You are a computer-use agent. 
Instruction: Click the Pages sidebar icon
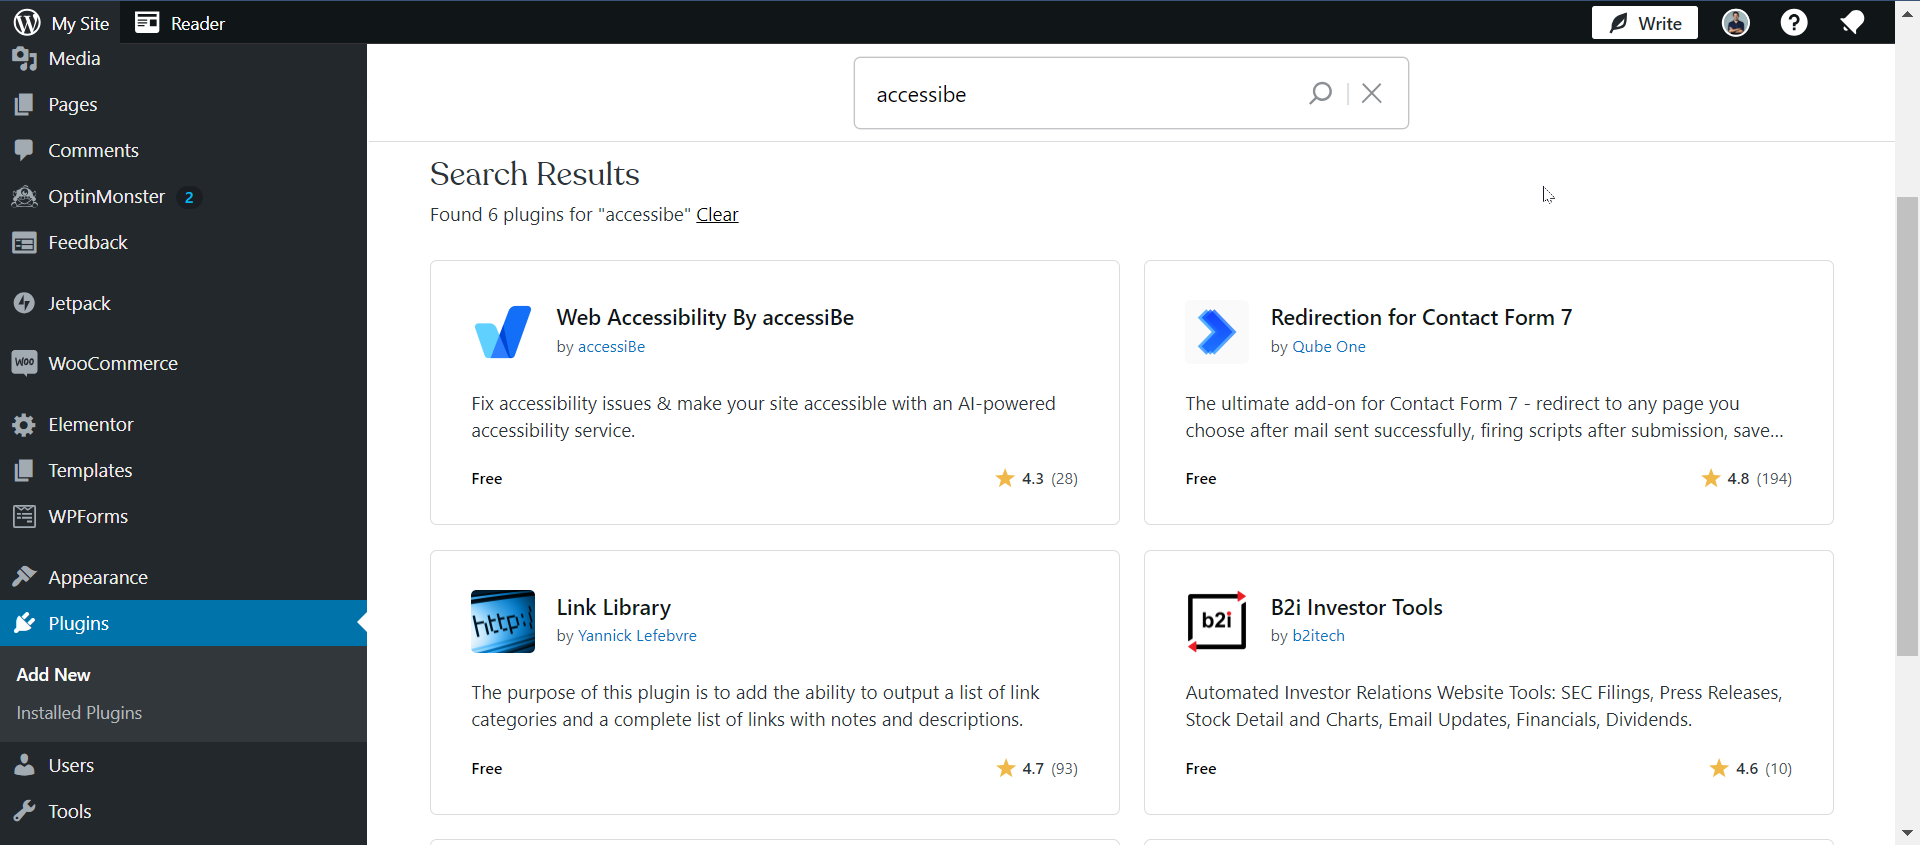pos(24,104)
